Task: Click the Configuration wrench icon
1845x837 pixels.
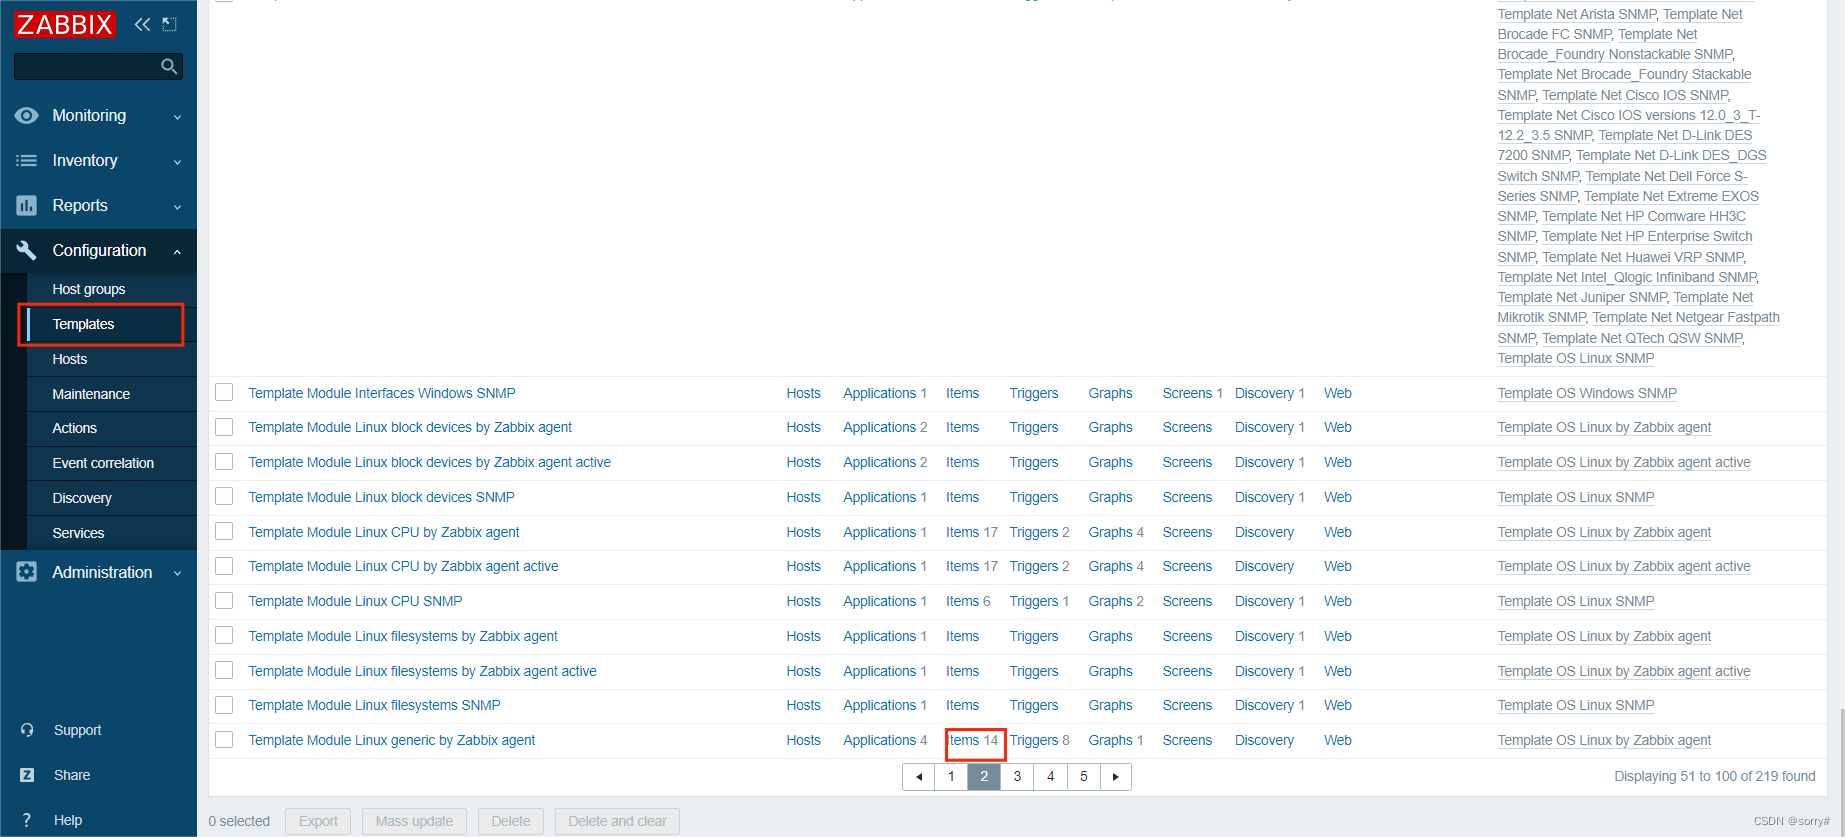Action: (x=27, y=250)
